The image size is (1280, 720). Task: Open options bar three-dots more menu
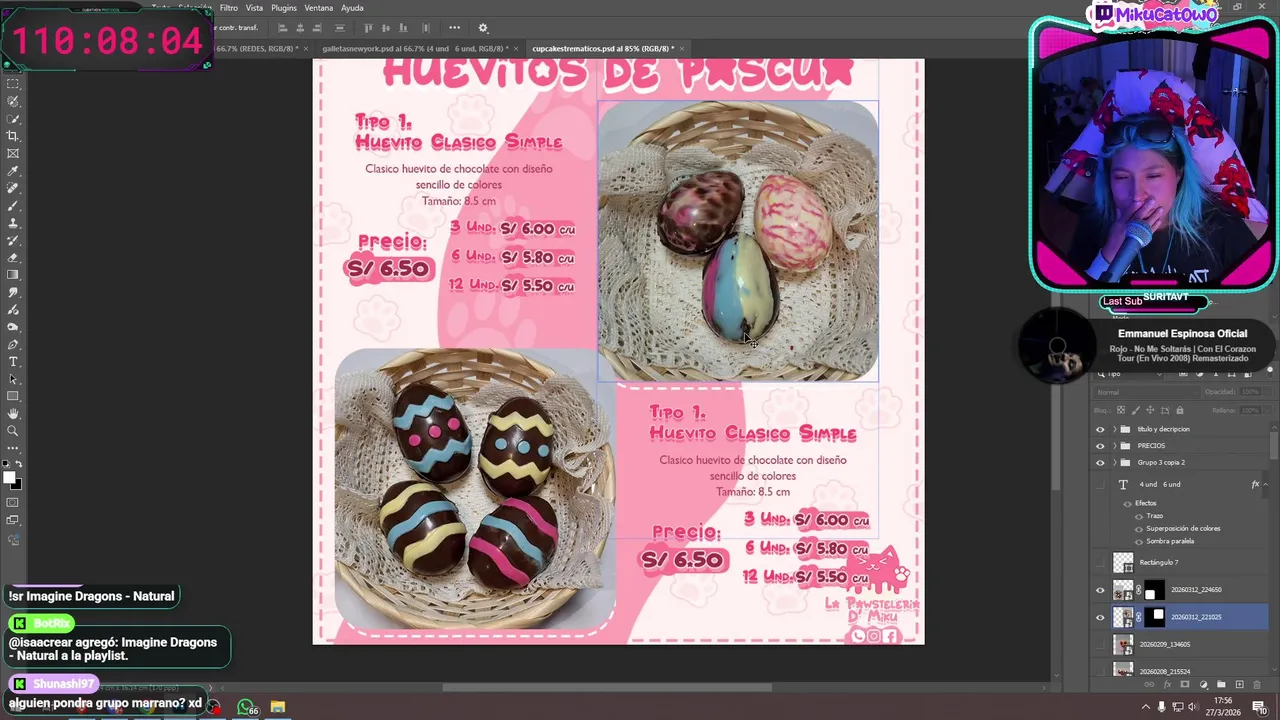pos(454,28)
